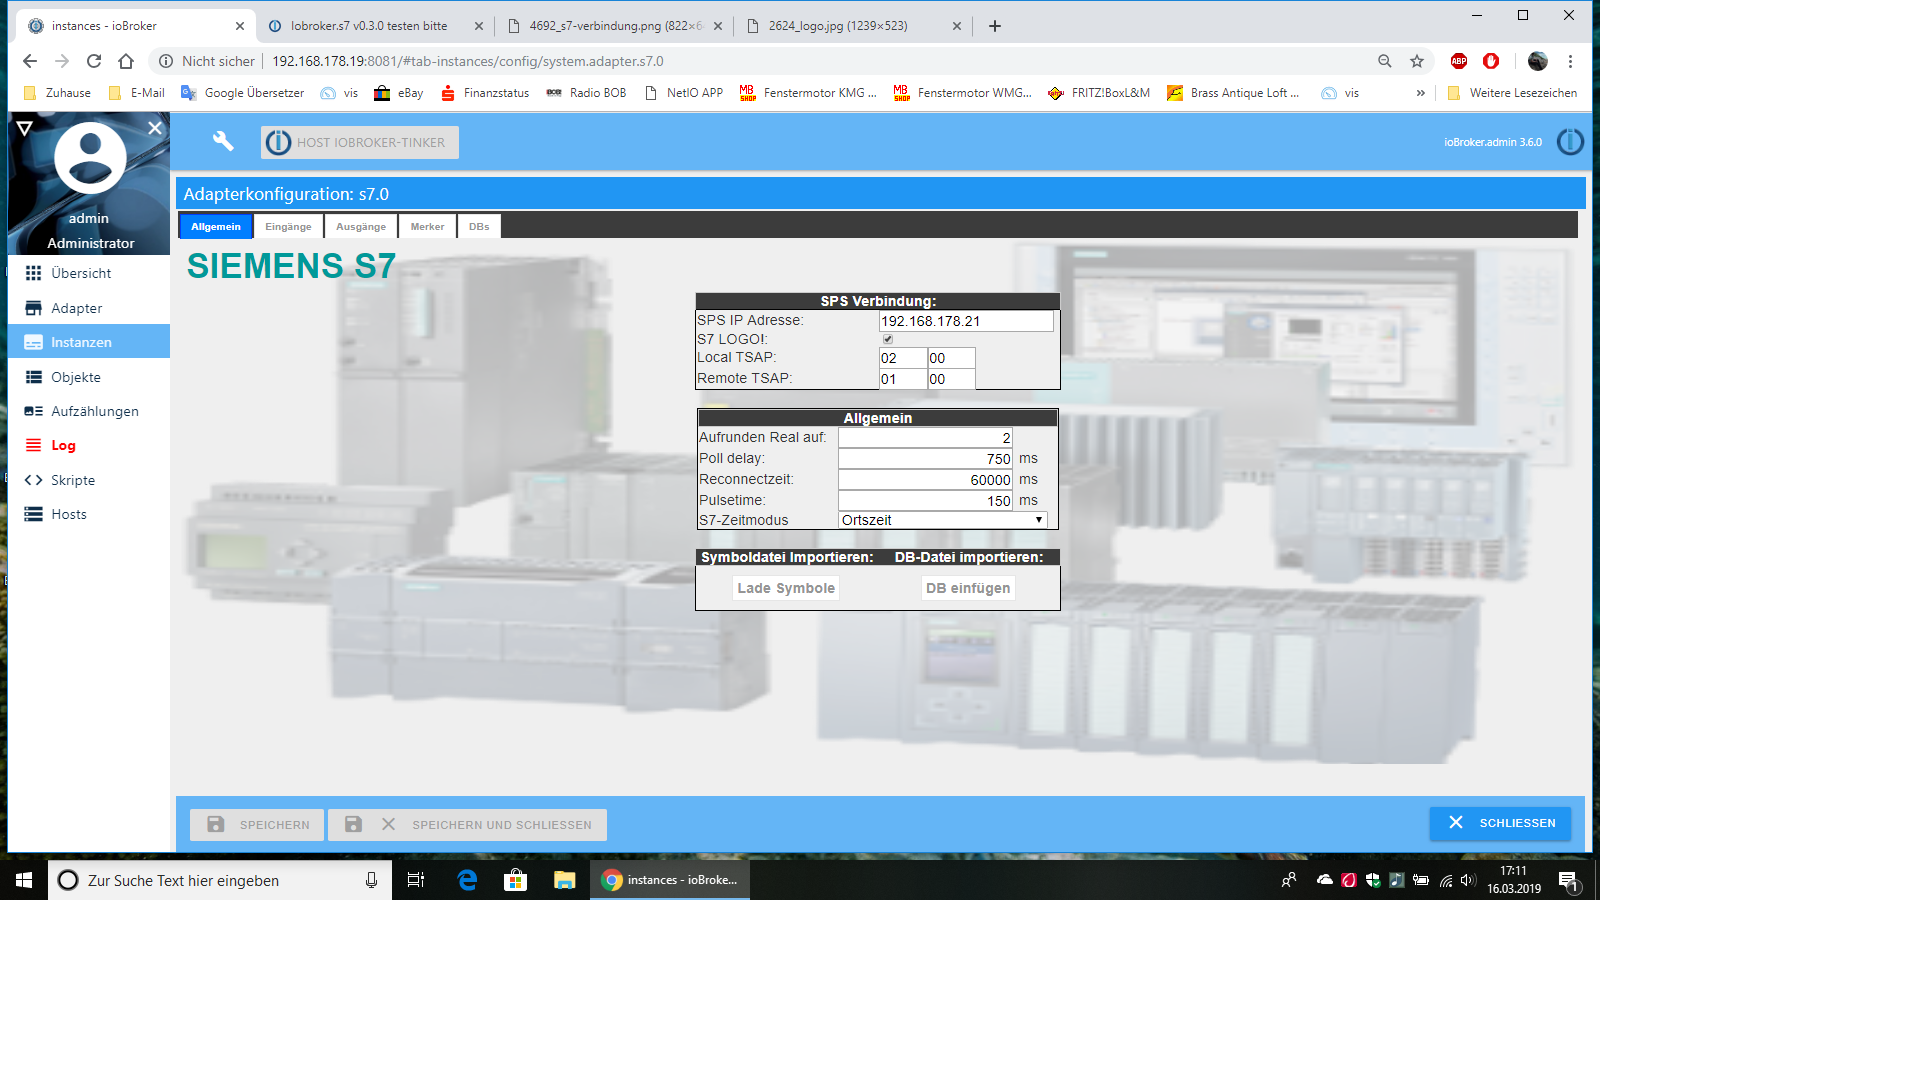Viewport: 1920px width, 1080px height.
Task: Click the triangle menu icon above avatar
Action: [x=25, y=128]
